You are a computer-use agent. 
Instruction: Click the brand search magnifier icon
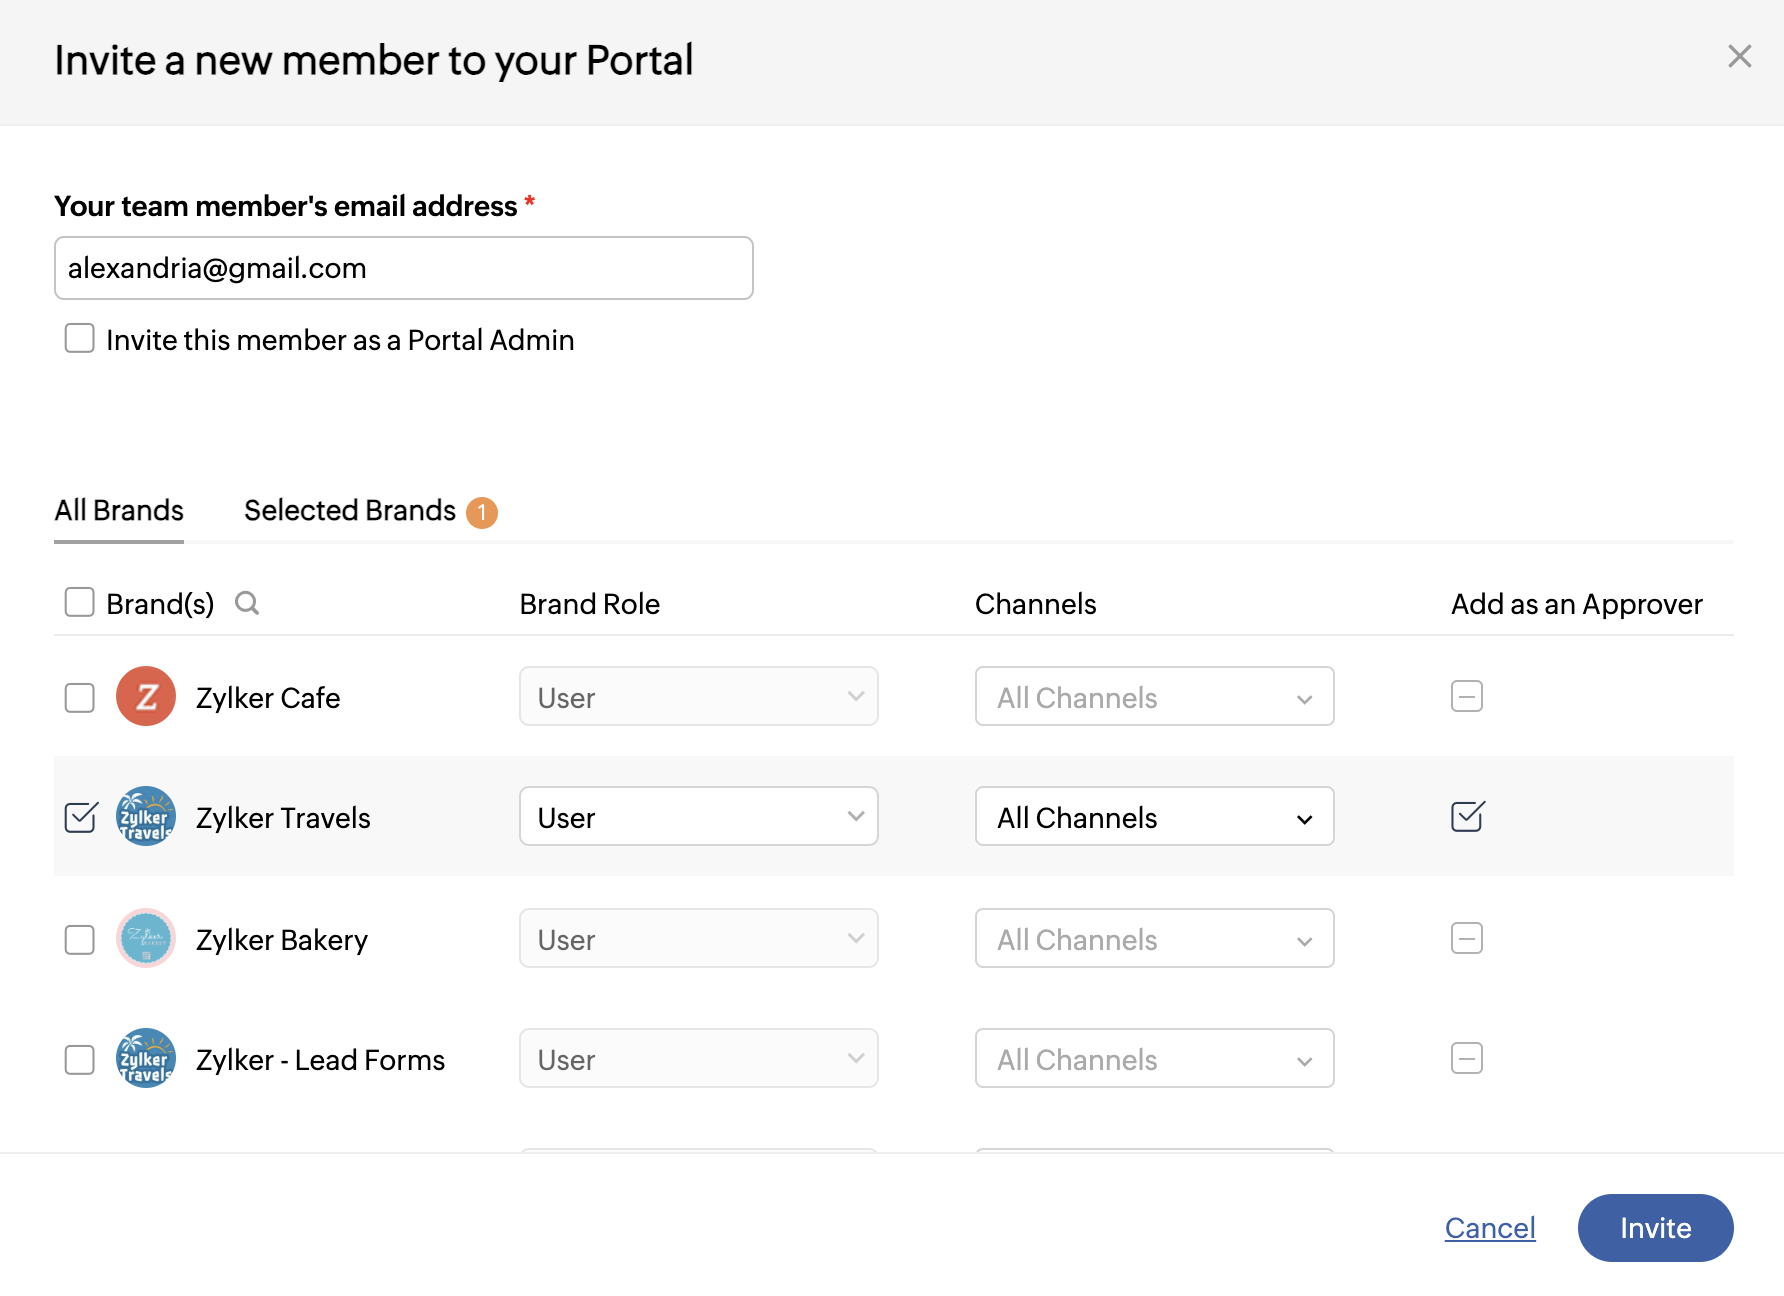pos(247,603)
